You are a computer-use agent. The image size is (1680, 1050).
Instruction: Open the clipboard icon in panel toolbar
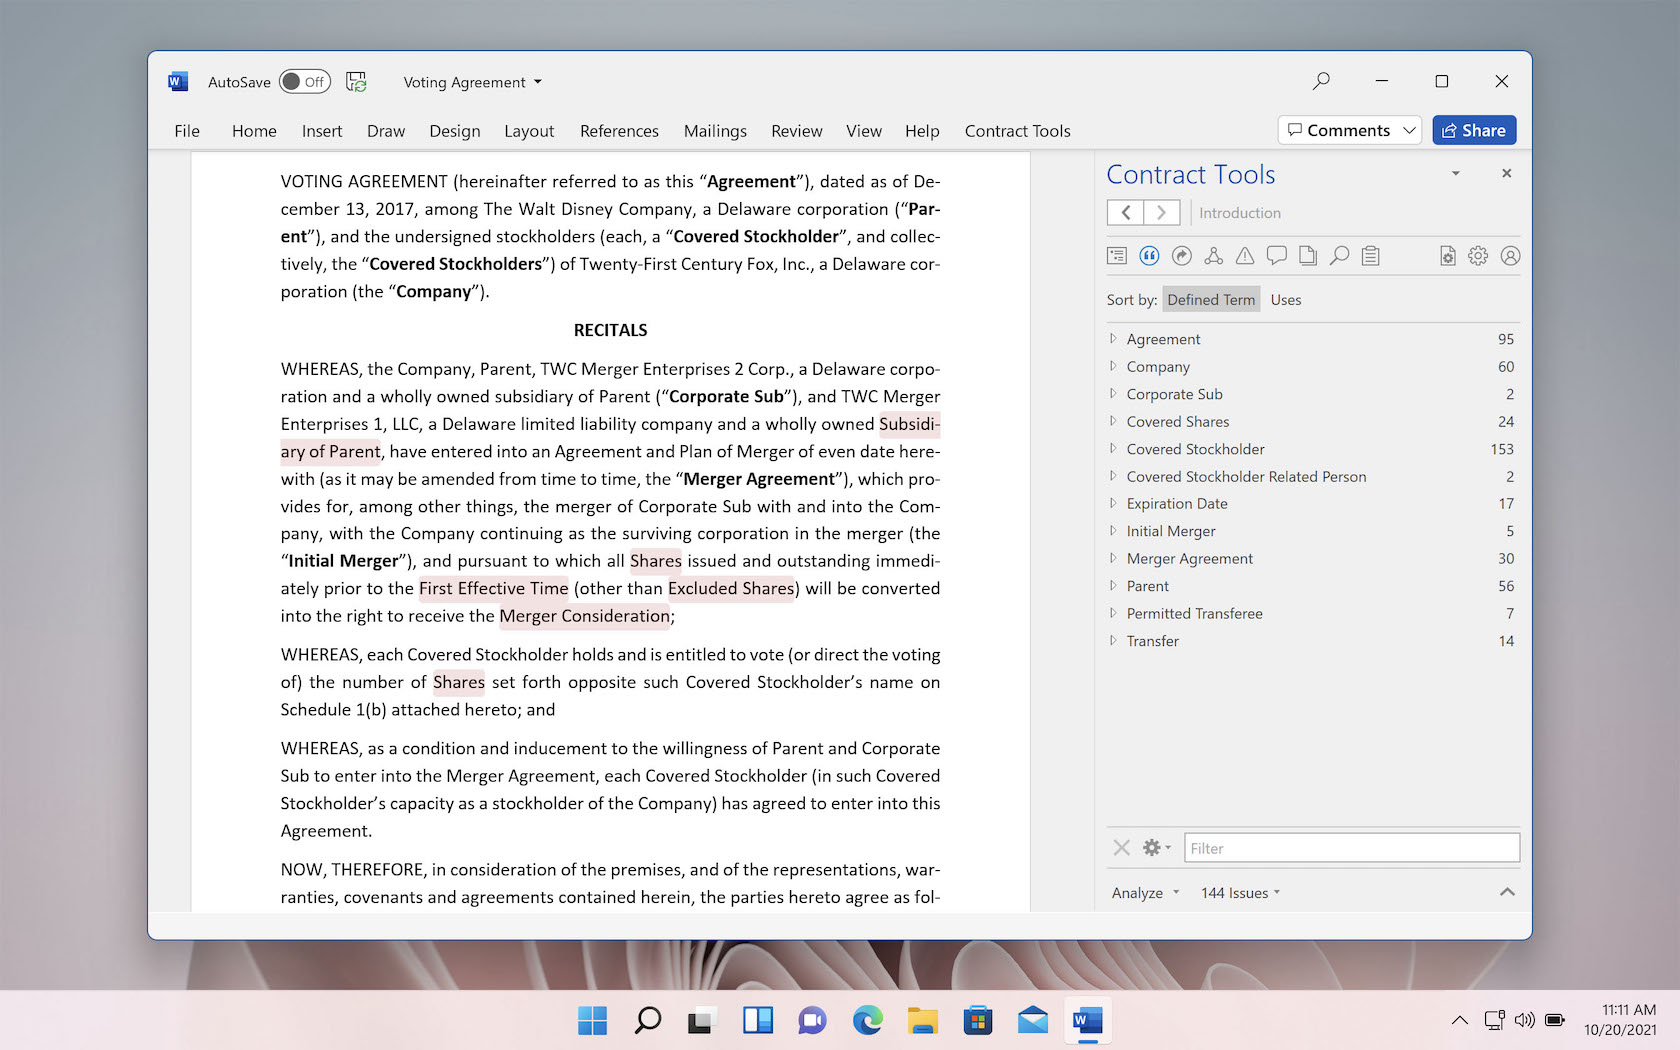[x=1371, y=256]
